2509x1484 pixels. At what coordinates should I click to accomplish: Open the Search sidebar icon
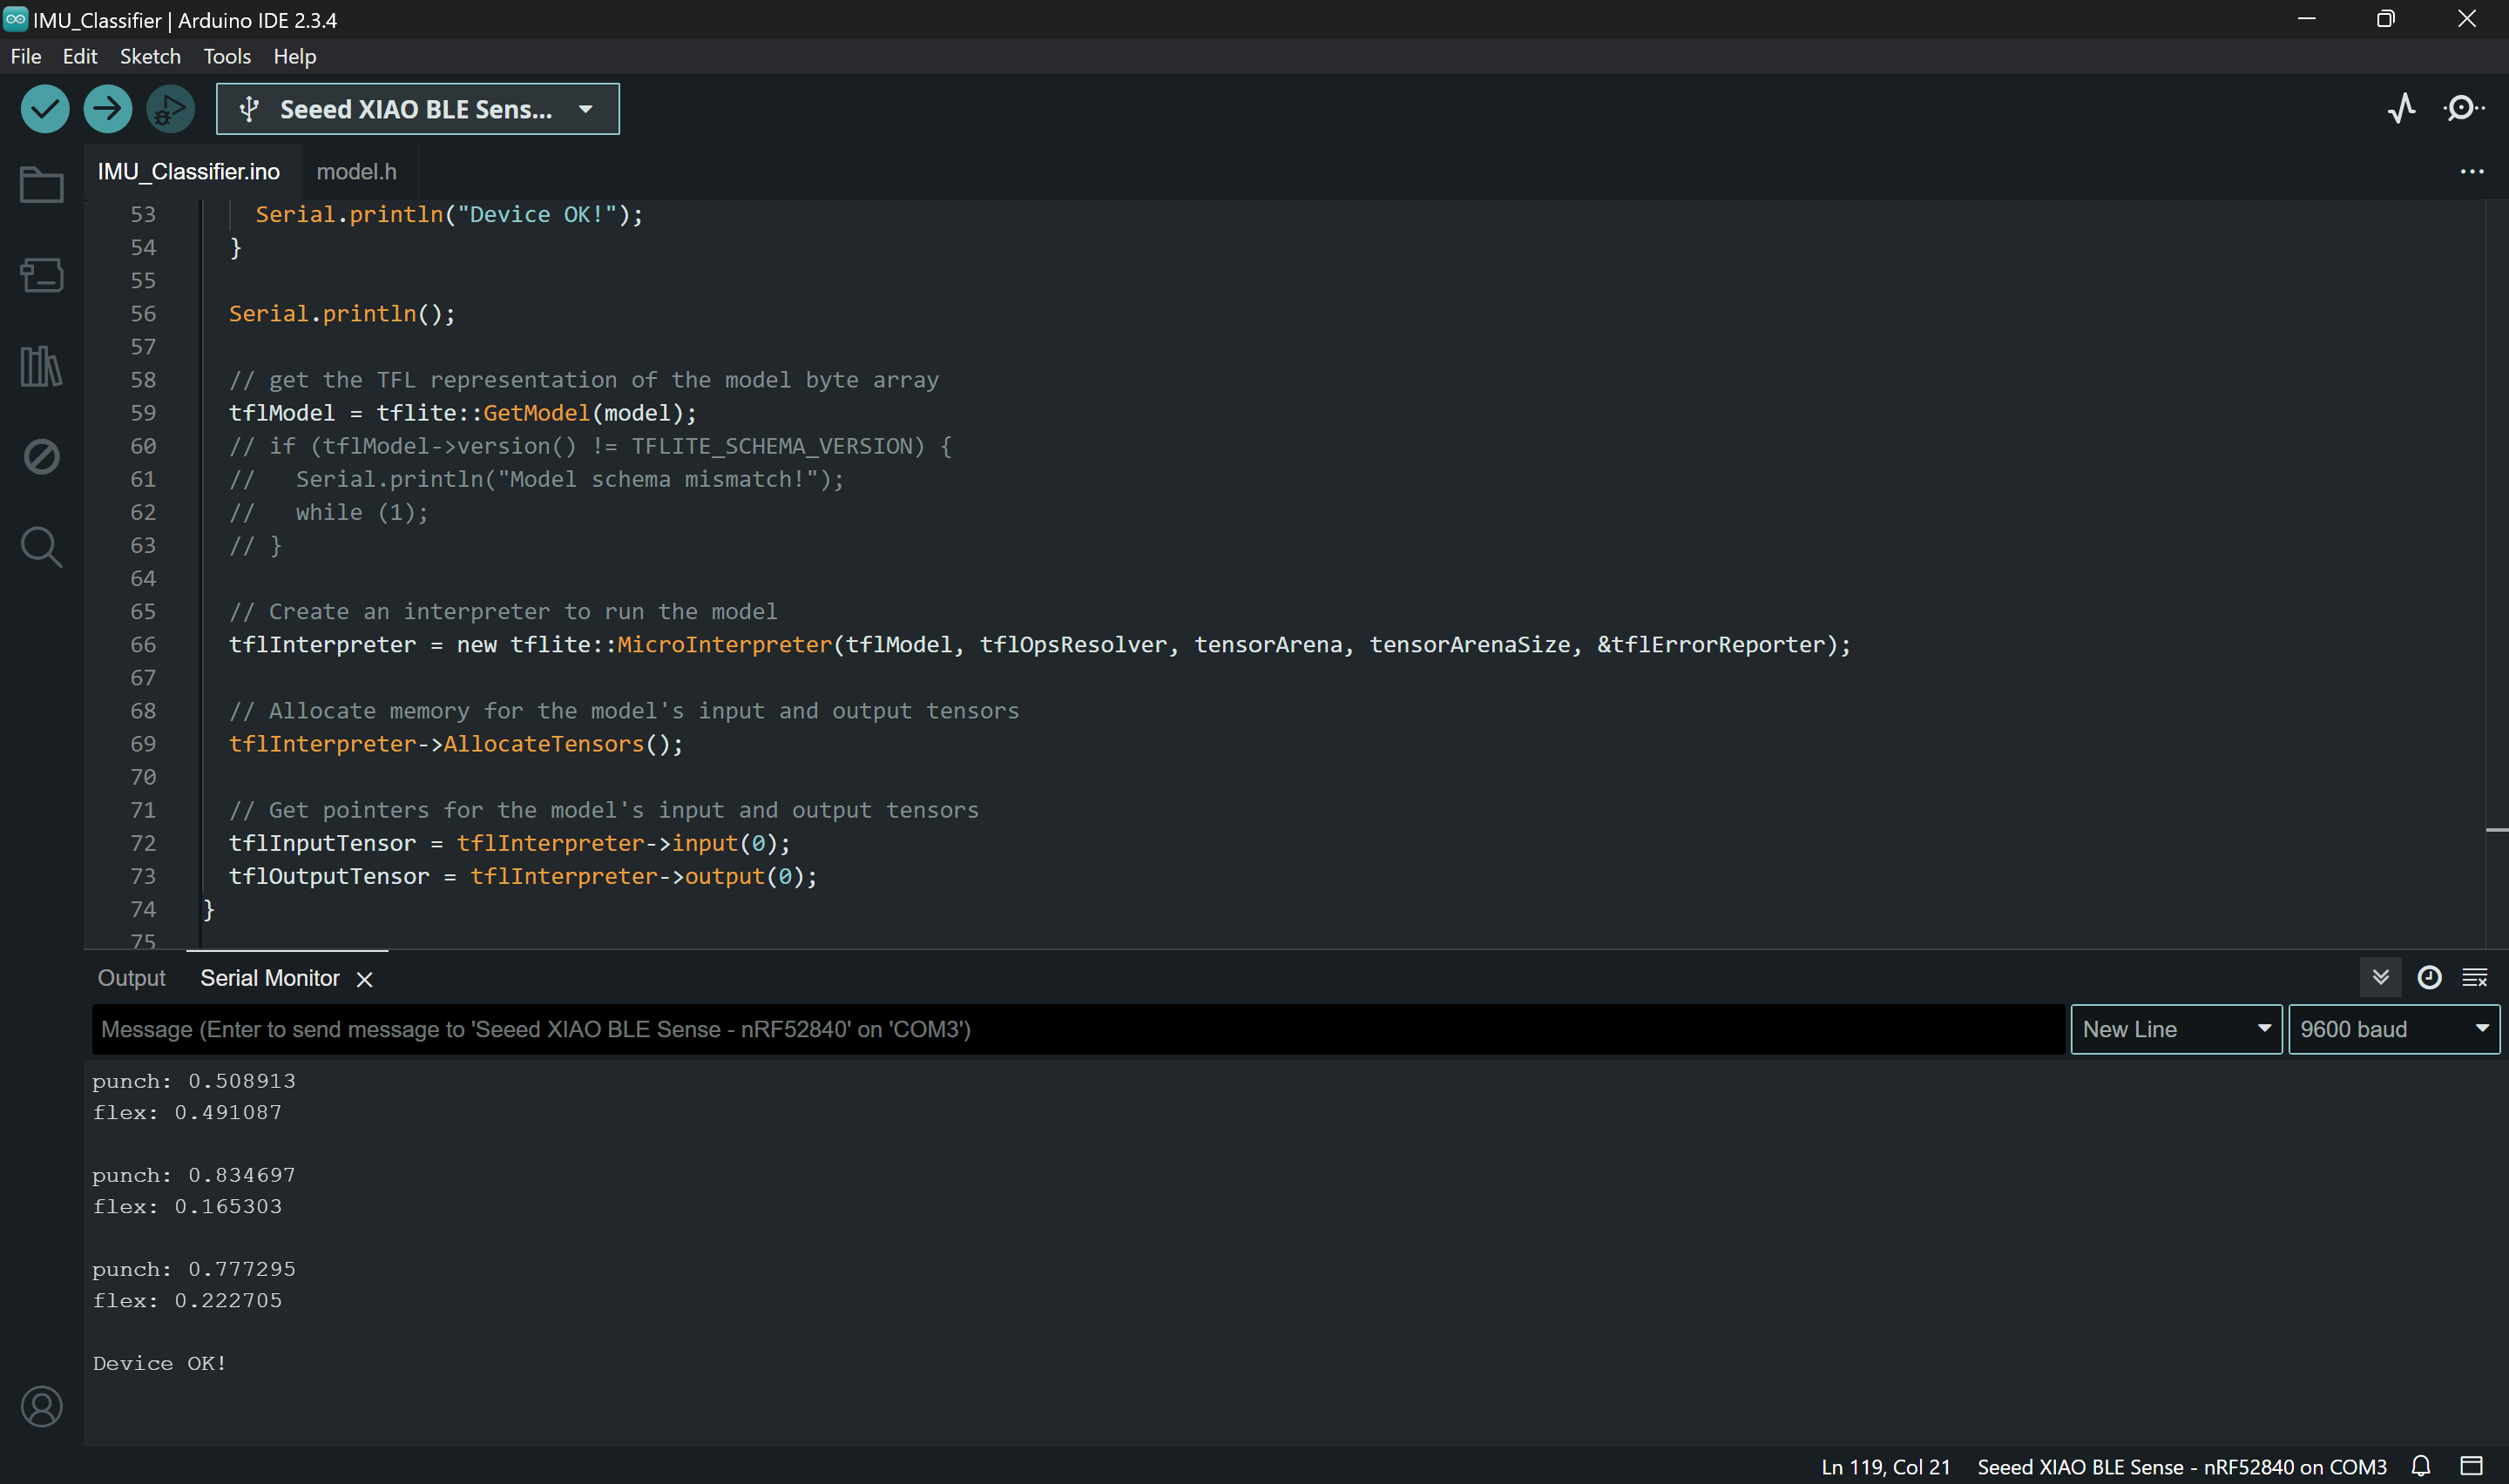click(x=42, y=547)
